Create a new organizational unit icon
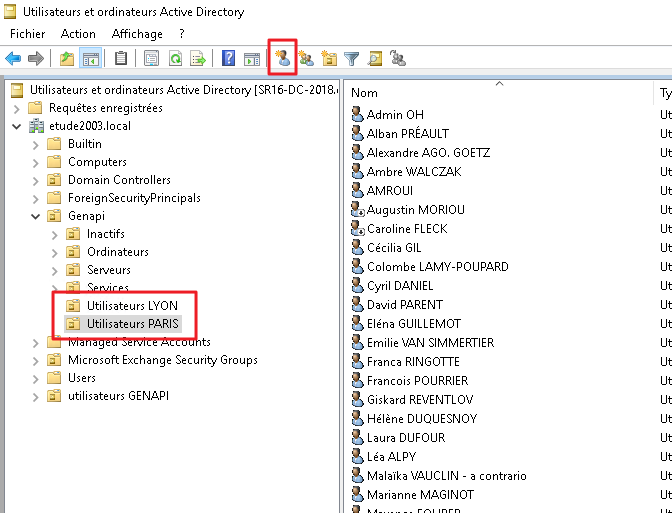 329,58
